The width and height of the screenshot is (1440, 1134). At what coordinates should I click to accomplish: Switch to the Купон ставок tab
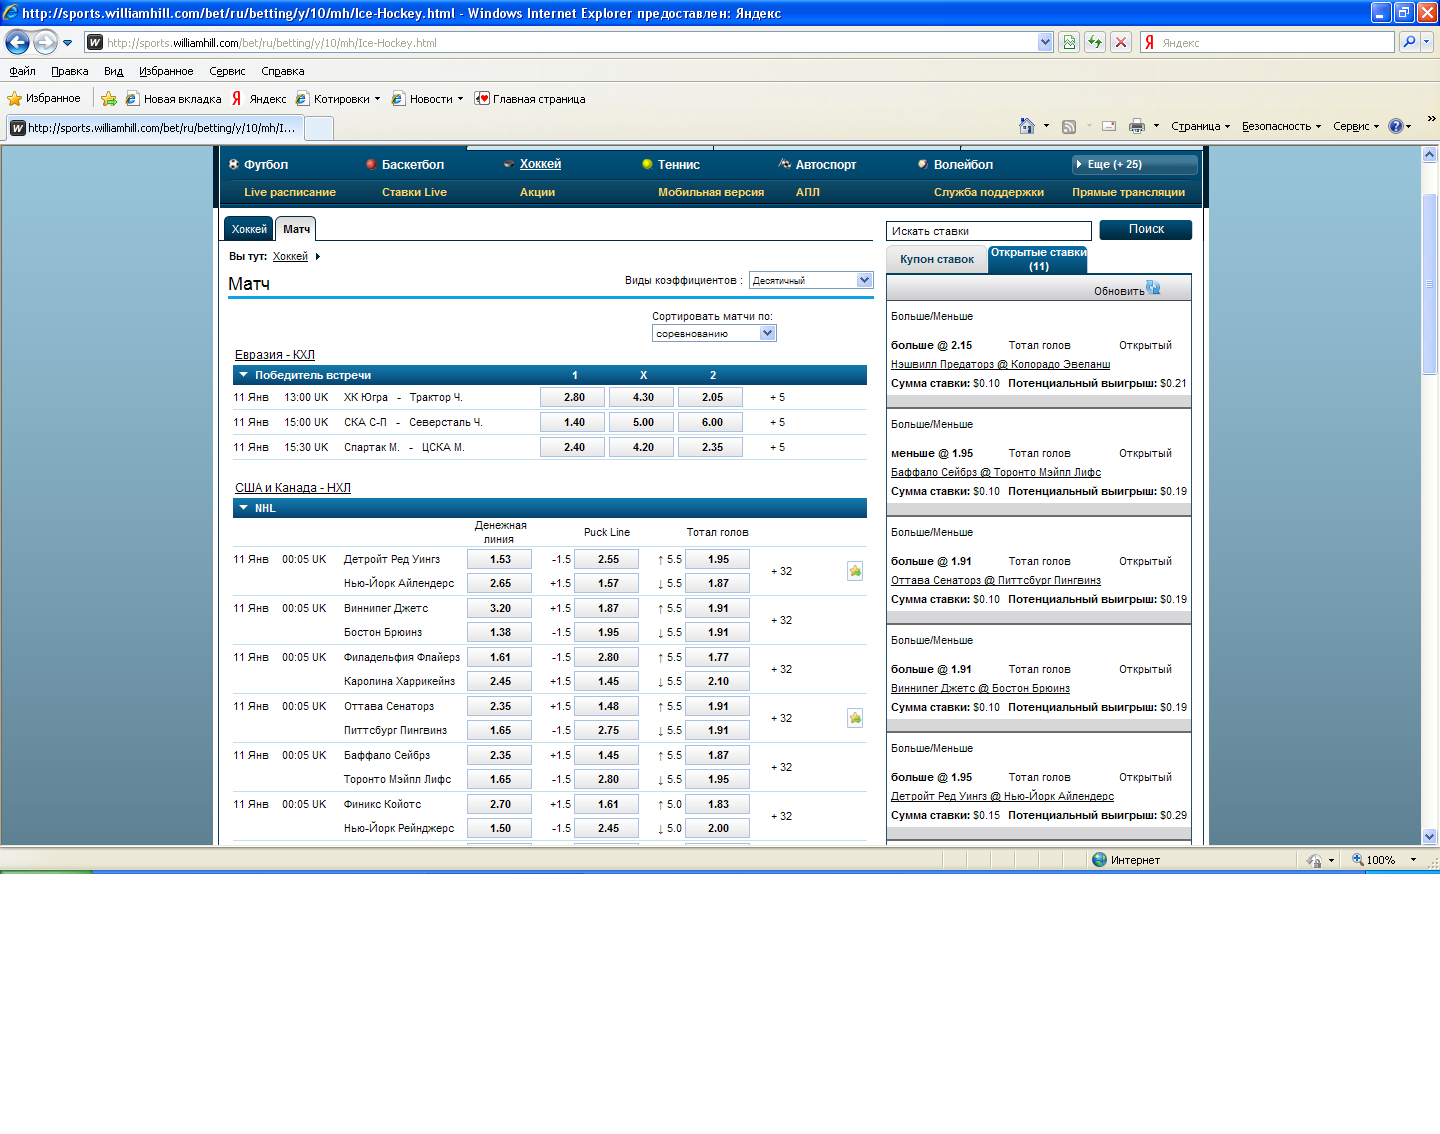pyautogui.click(x=936, y=259)
